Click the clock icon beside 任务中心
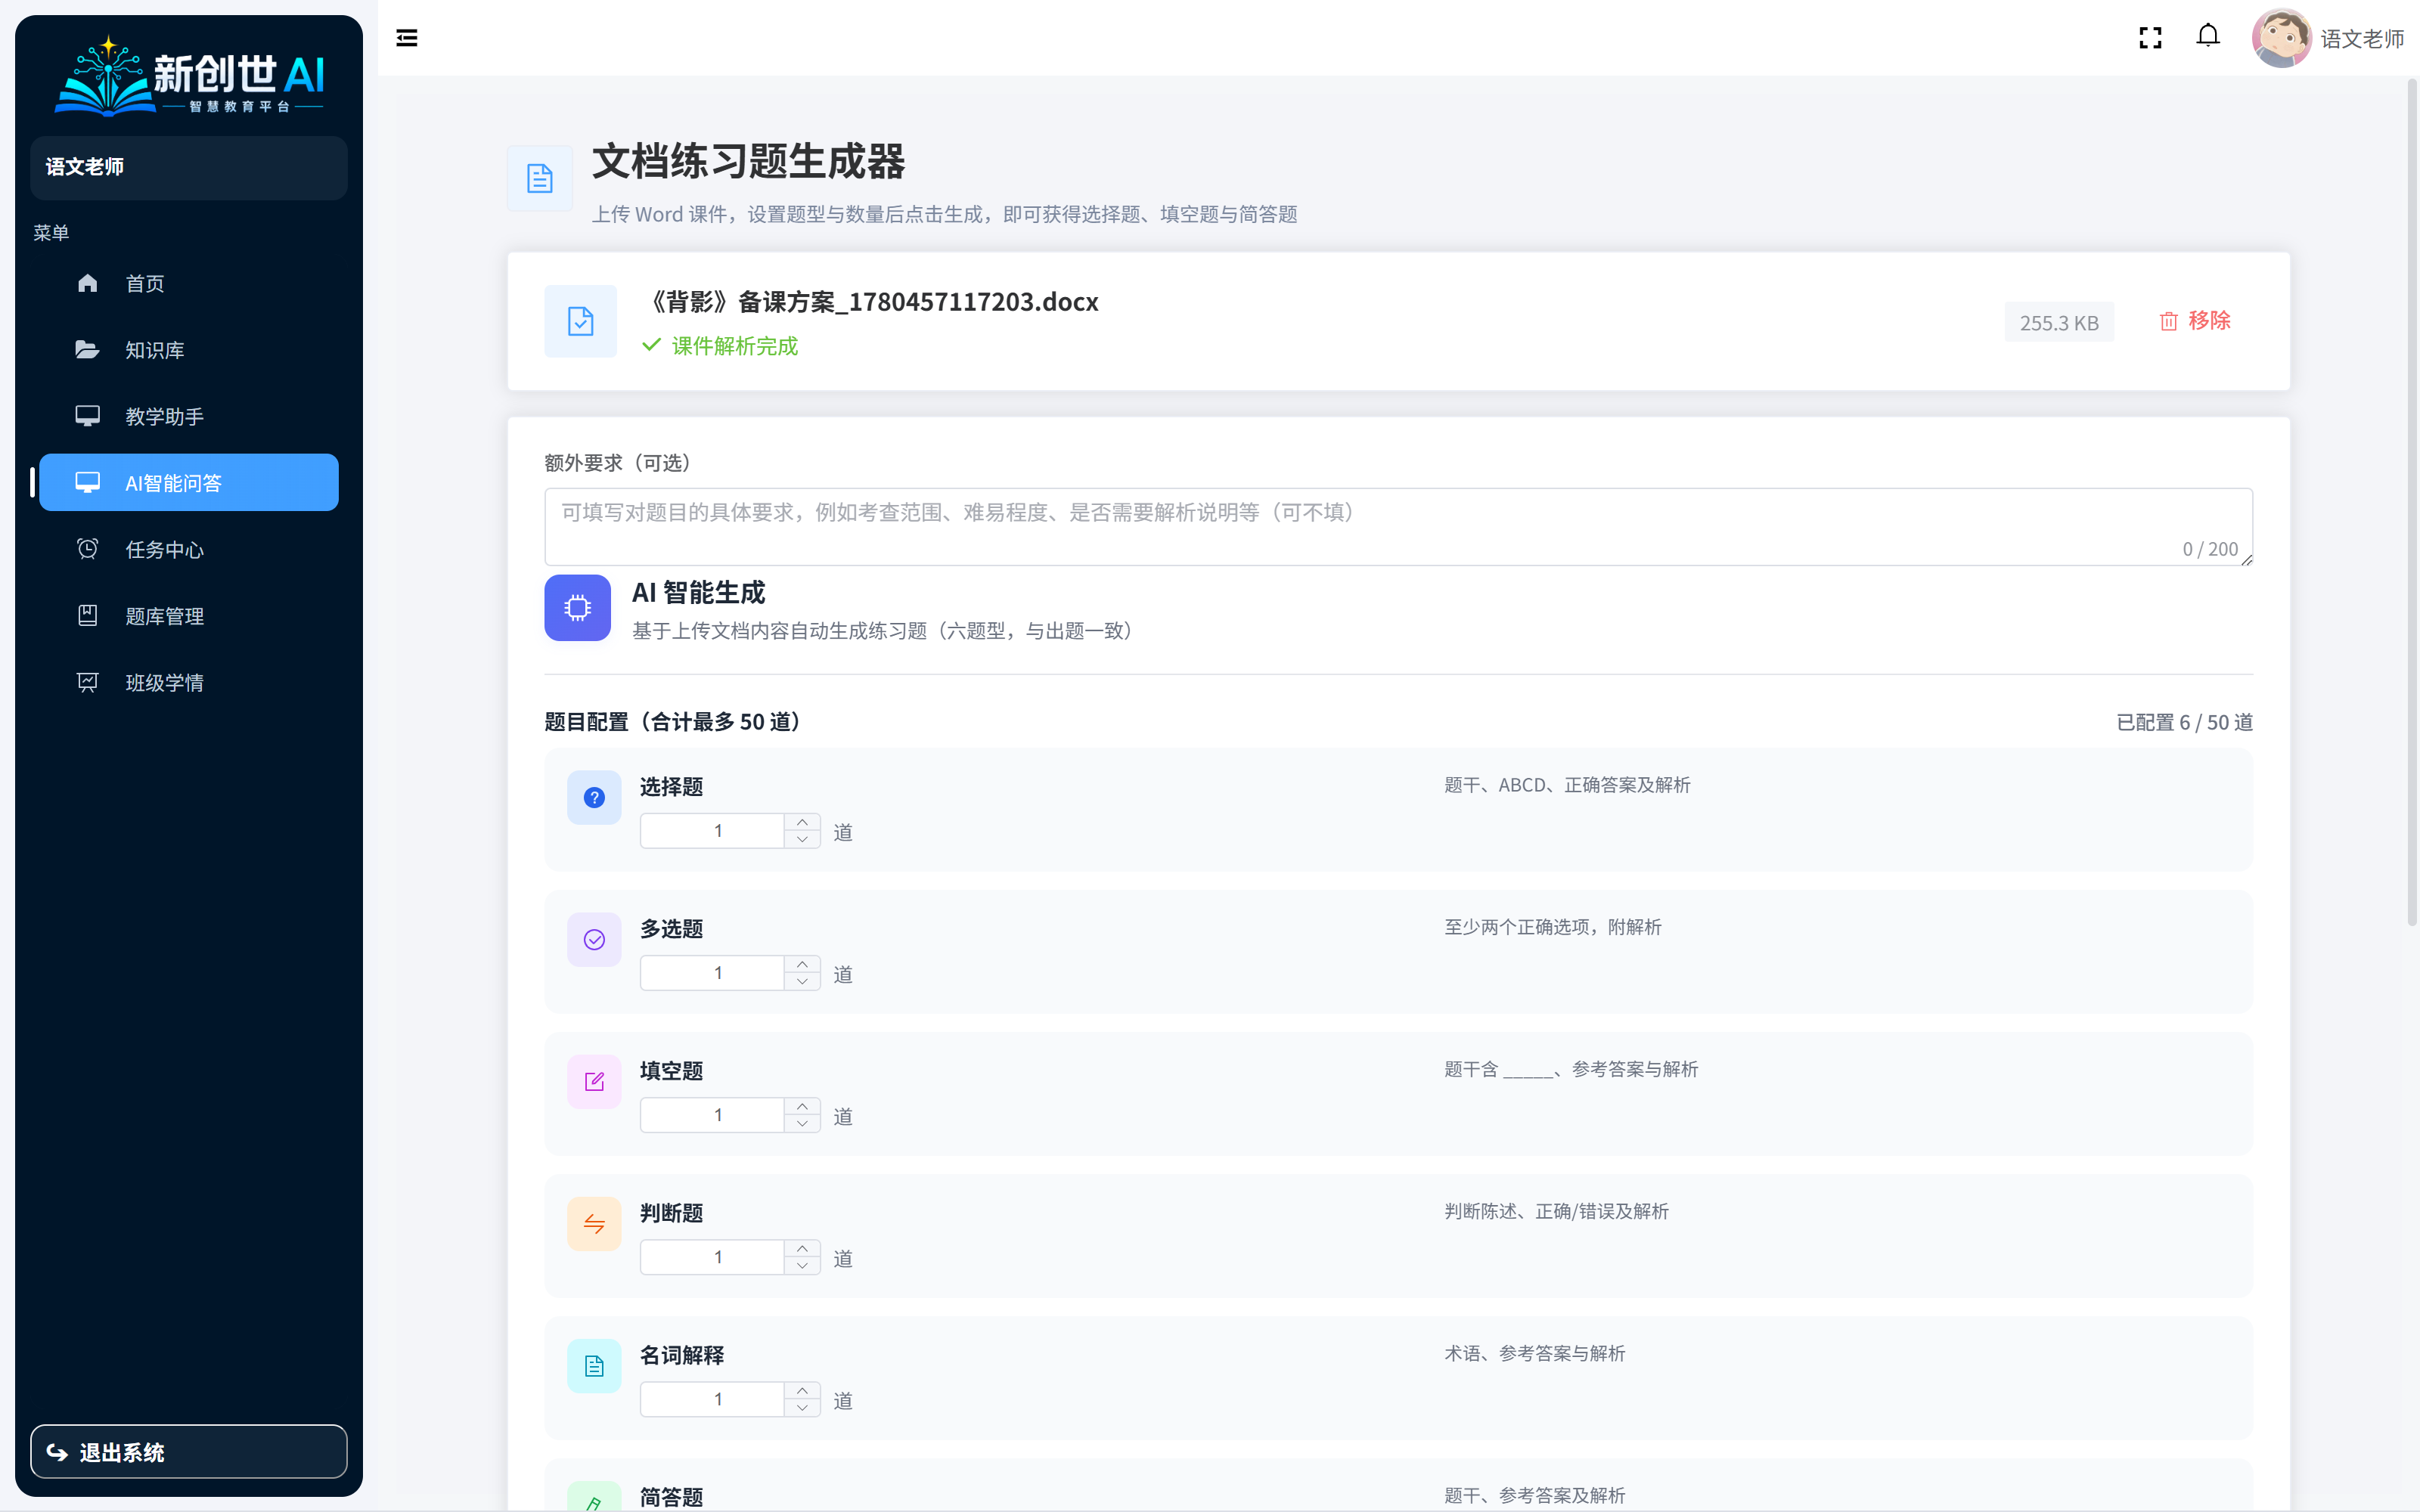Screen dimensions: 2420x1512 point(87,549)
